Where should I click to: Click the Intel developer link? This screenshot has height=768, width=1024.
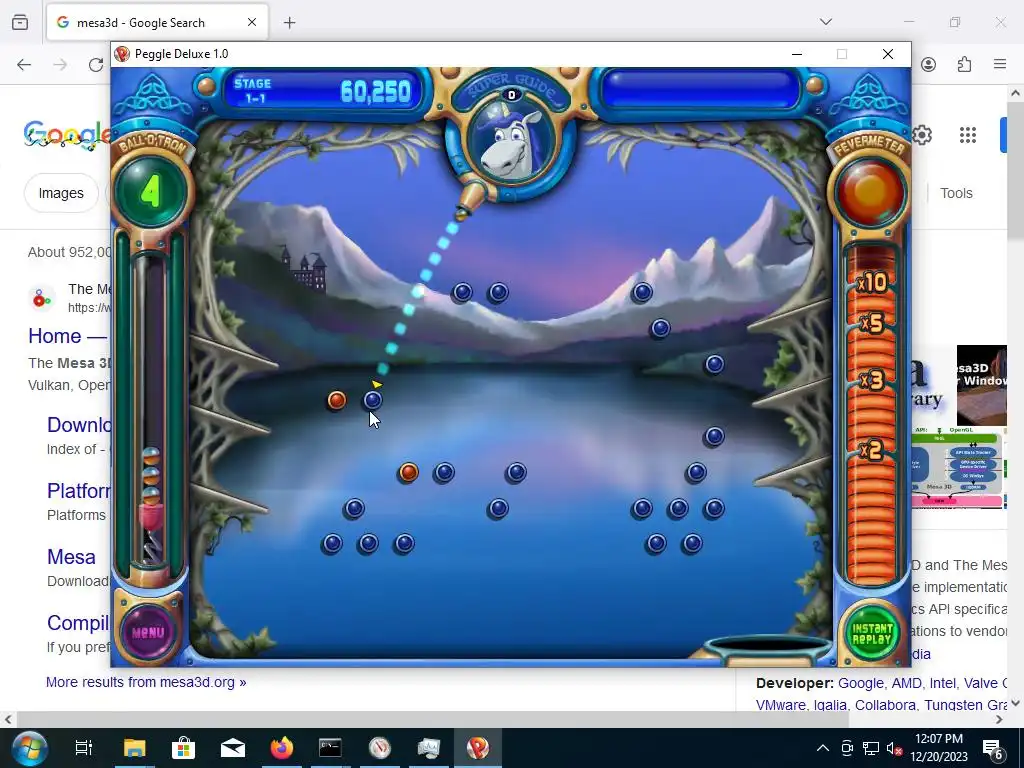pyautogui.click(x=942, y=683)
